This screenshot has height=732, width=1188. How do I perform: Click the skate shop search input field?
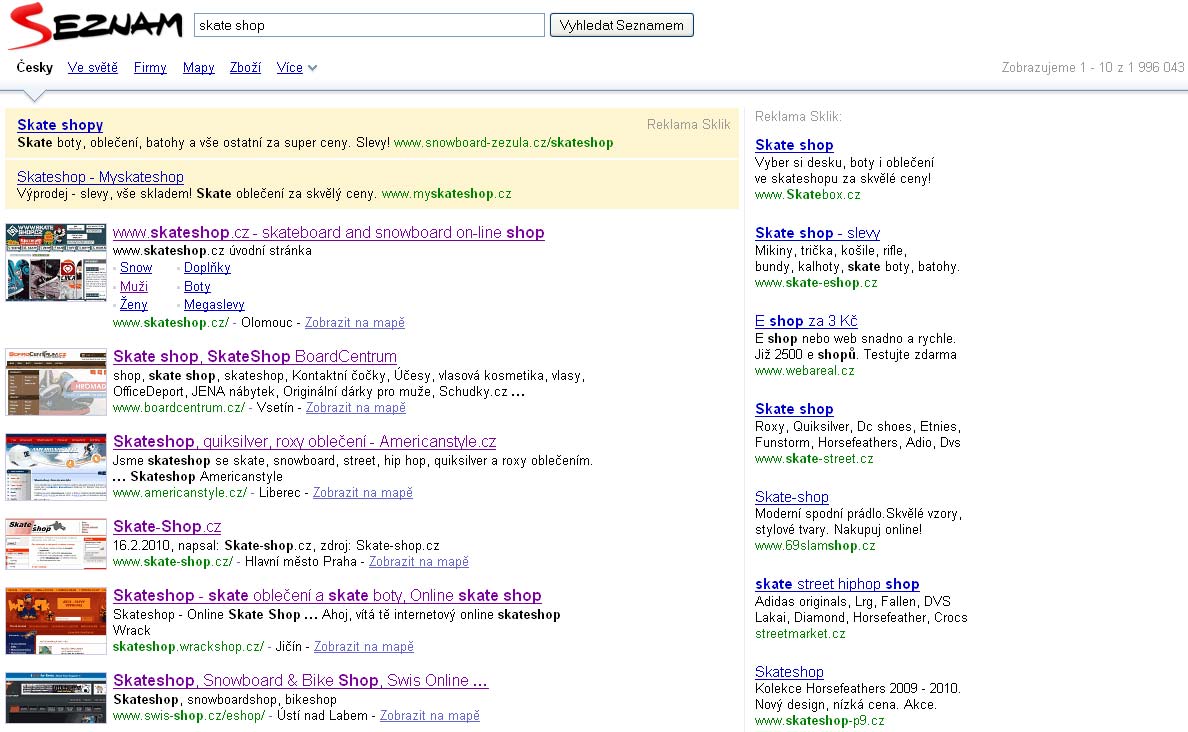[x=369, y=25]
